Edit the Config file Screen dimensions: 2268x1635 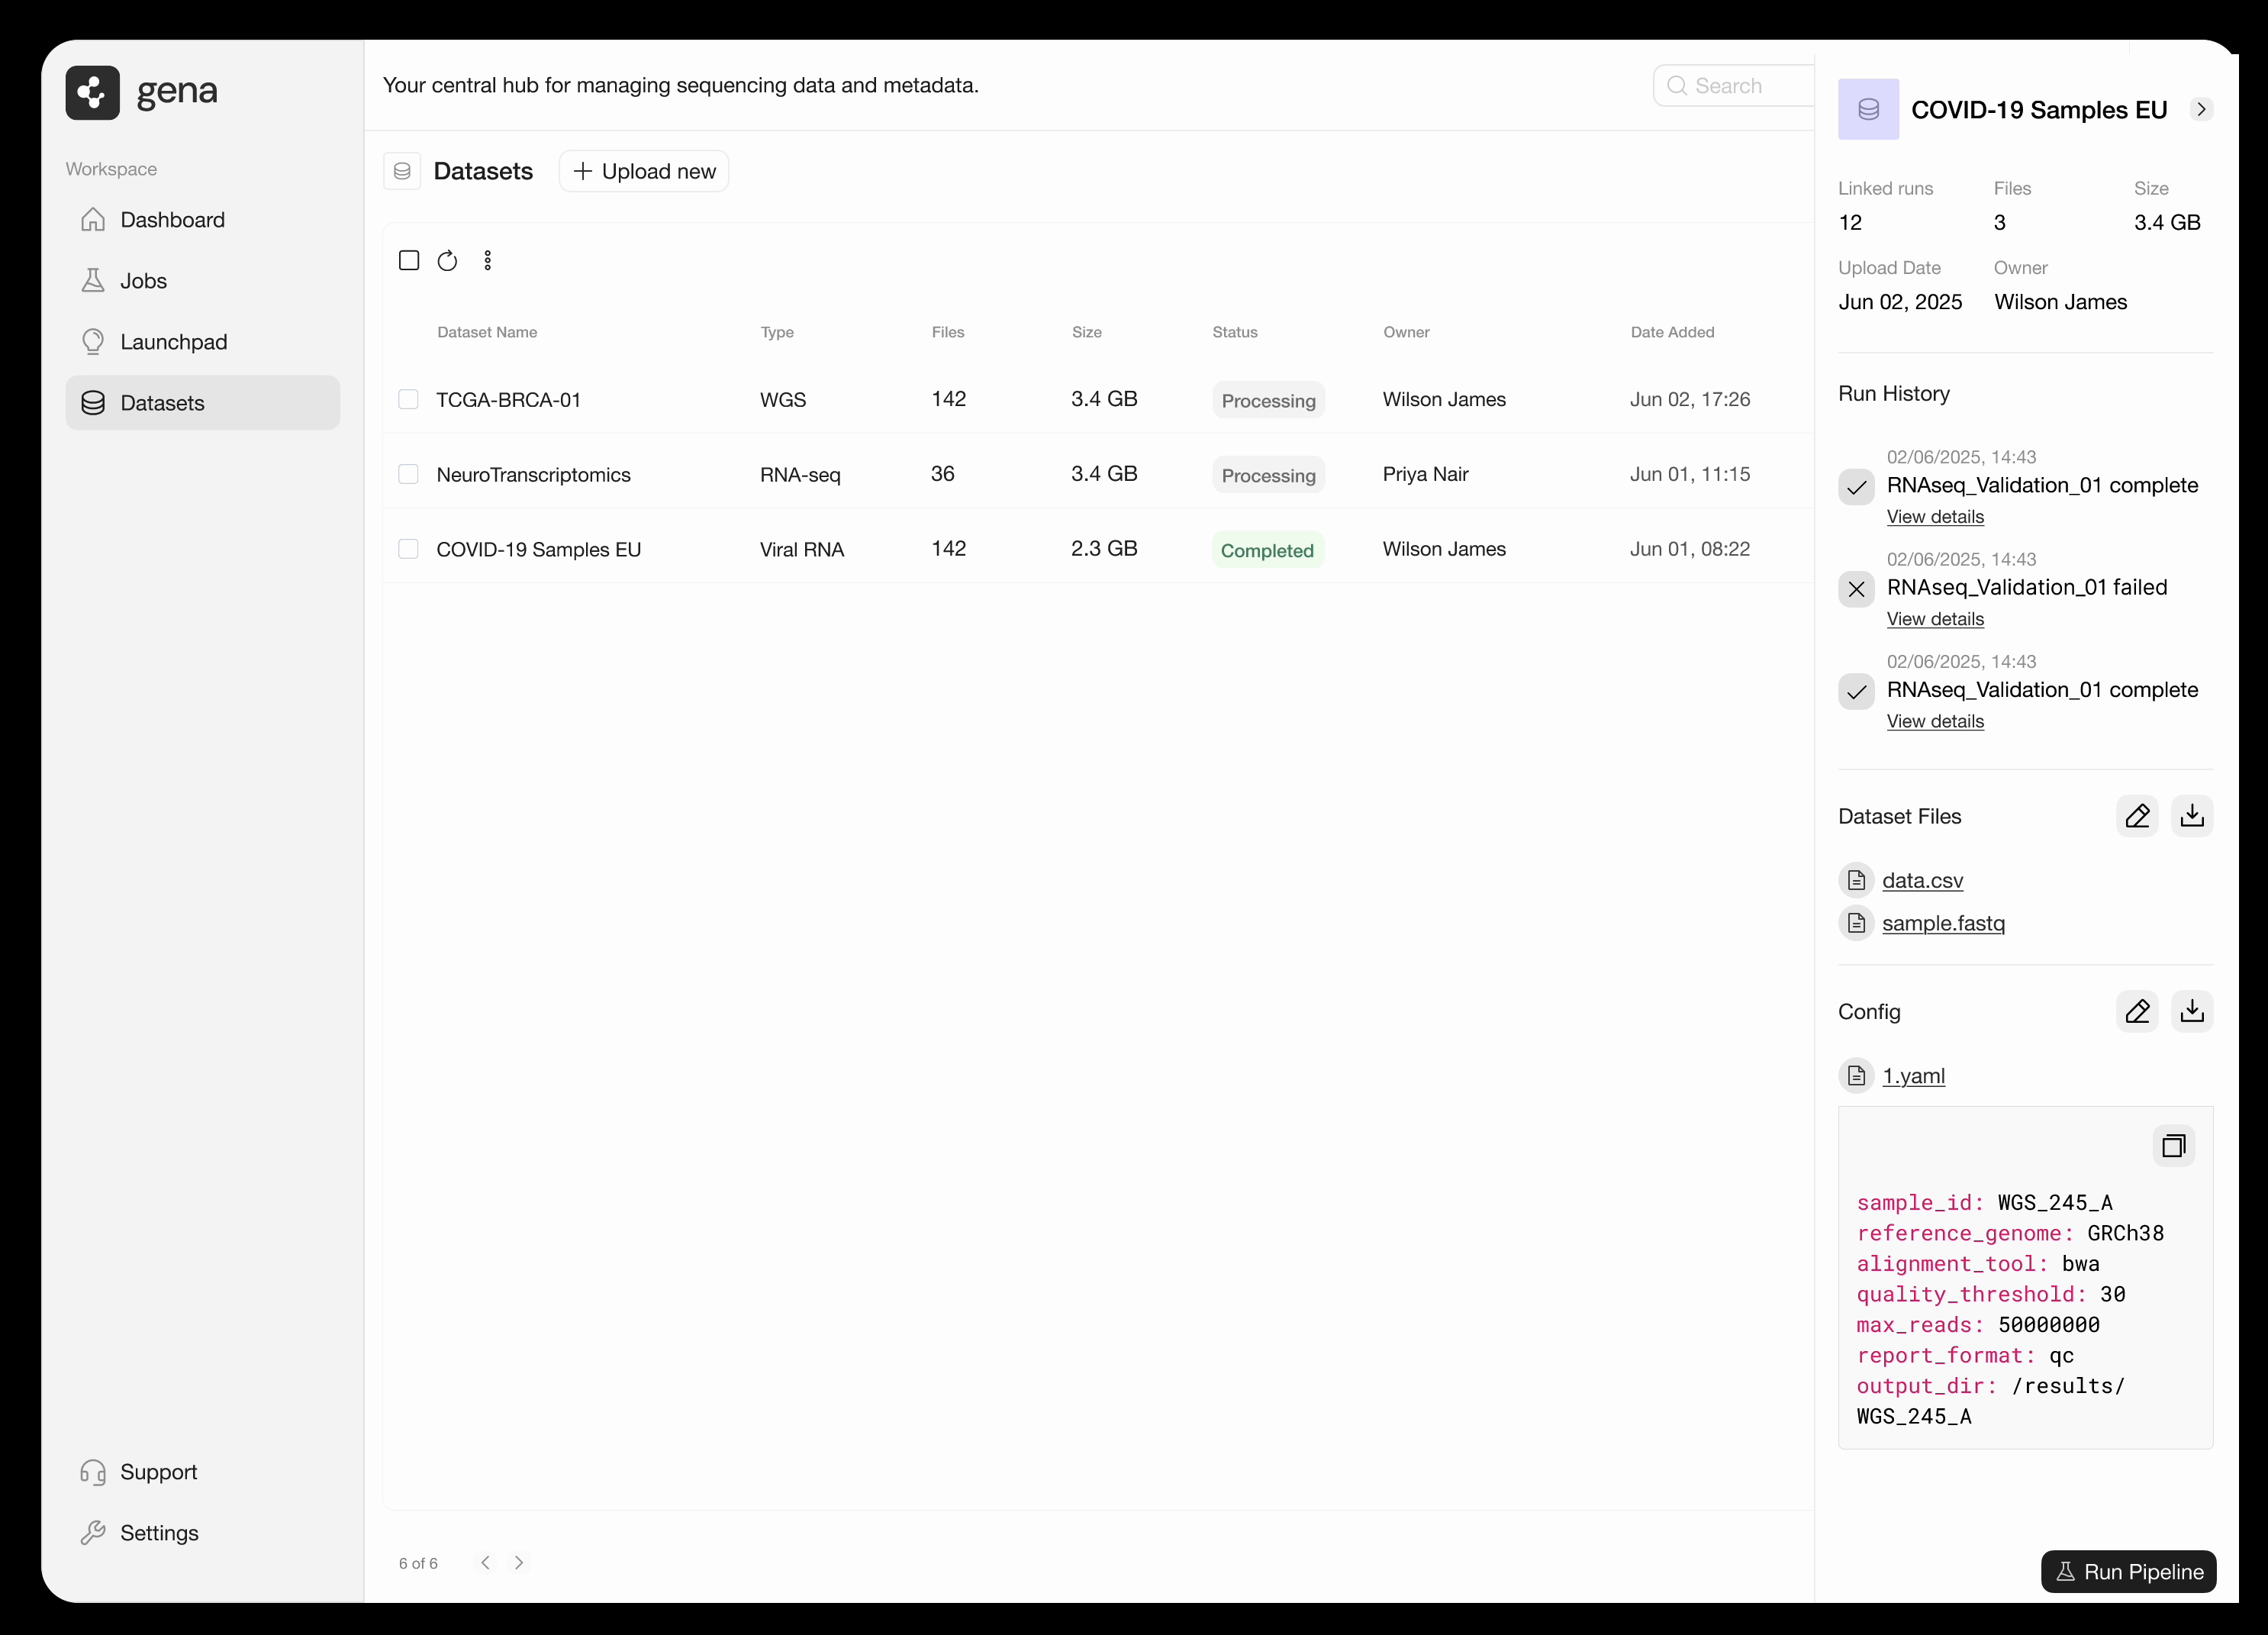point(2138,1012)
